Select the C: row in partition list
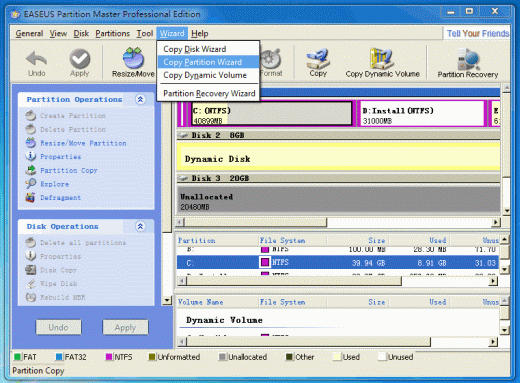Image resolution: width=520 pixels, height=383 pixels. click(337, 262)
